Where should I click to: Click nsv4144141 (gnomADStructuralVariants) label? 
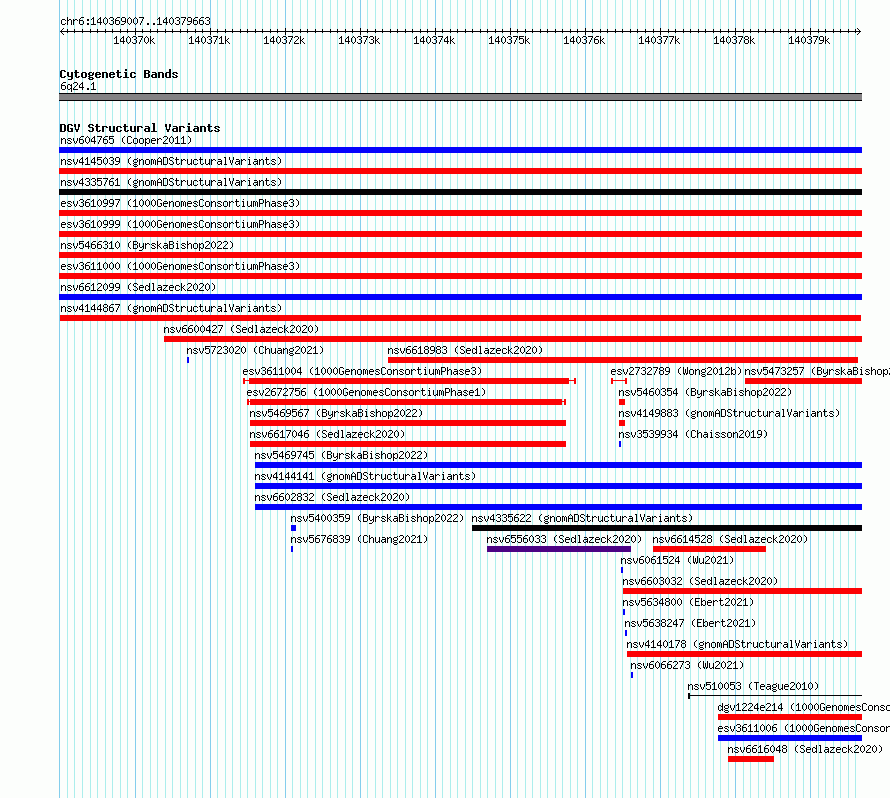tap(365, 476)
